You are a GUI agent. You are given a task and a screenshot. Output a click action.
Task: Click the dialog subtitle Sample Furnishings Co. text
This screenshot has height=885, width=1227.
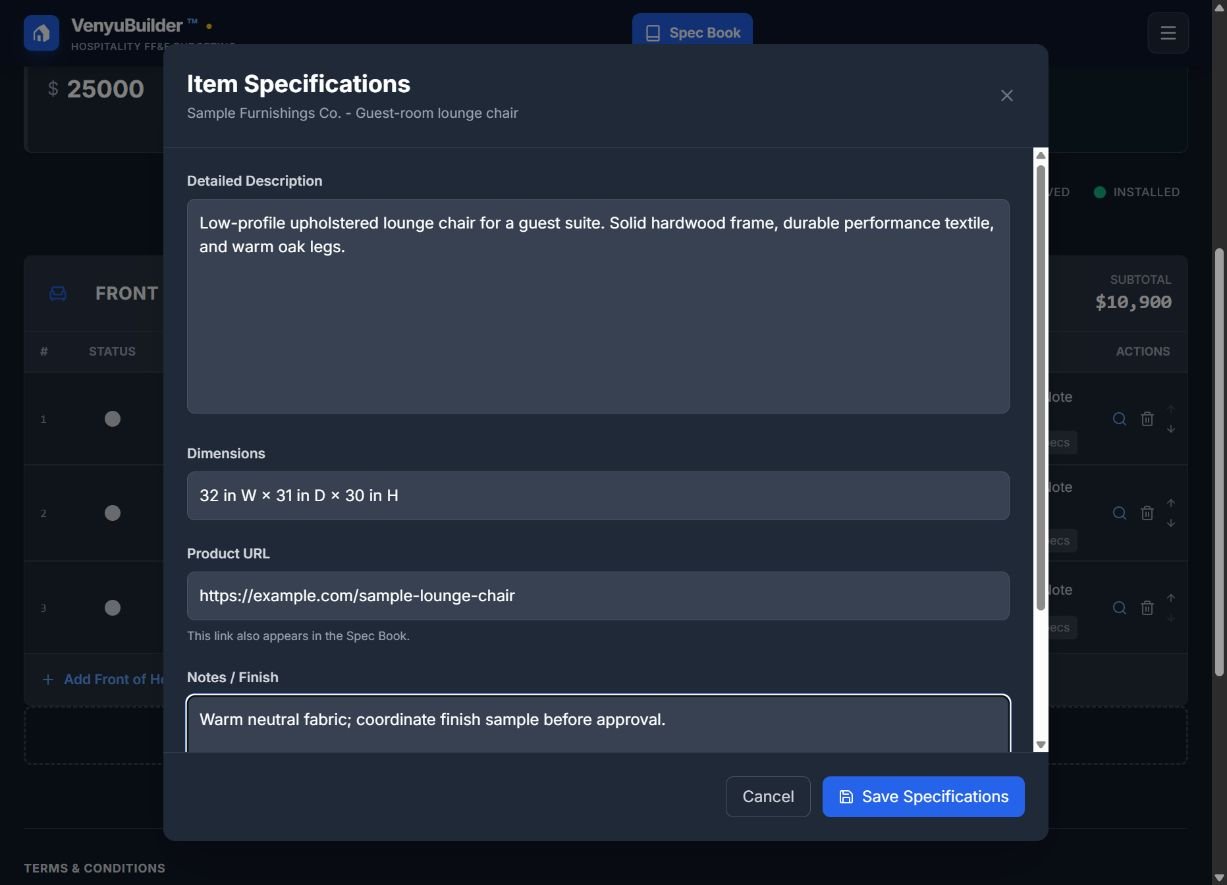(352, 113)
